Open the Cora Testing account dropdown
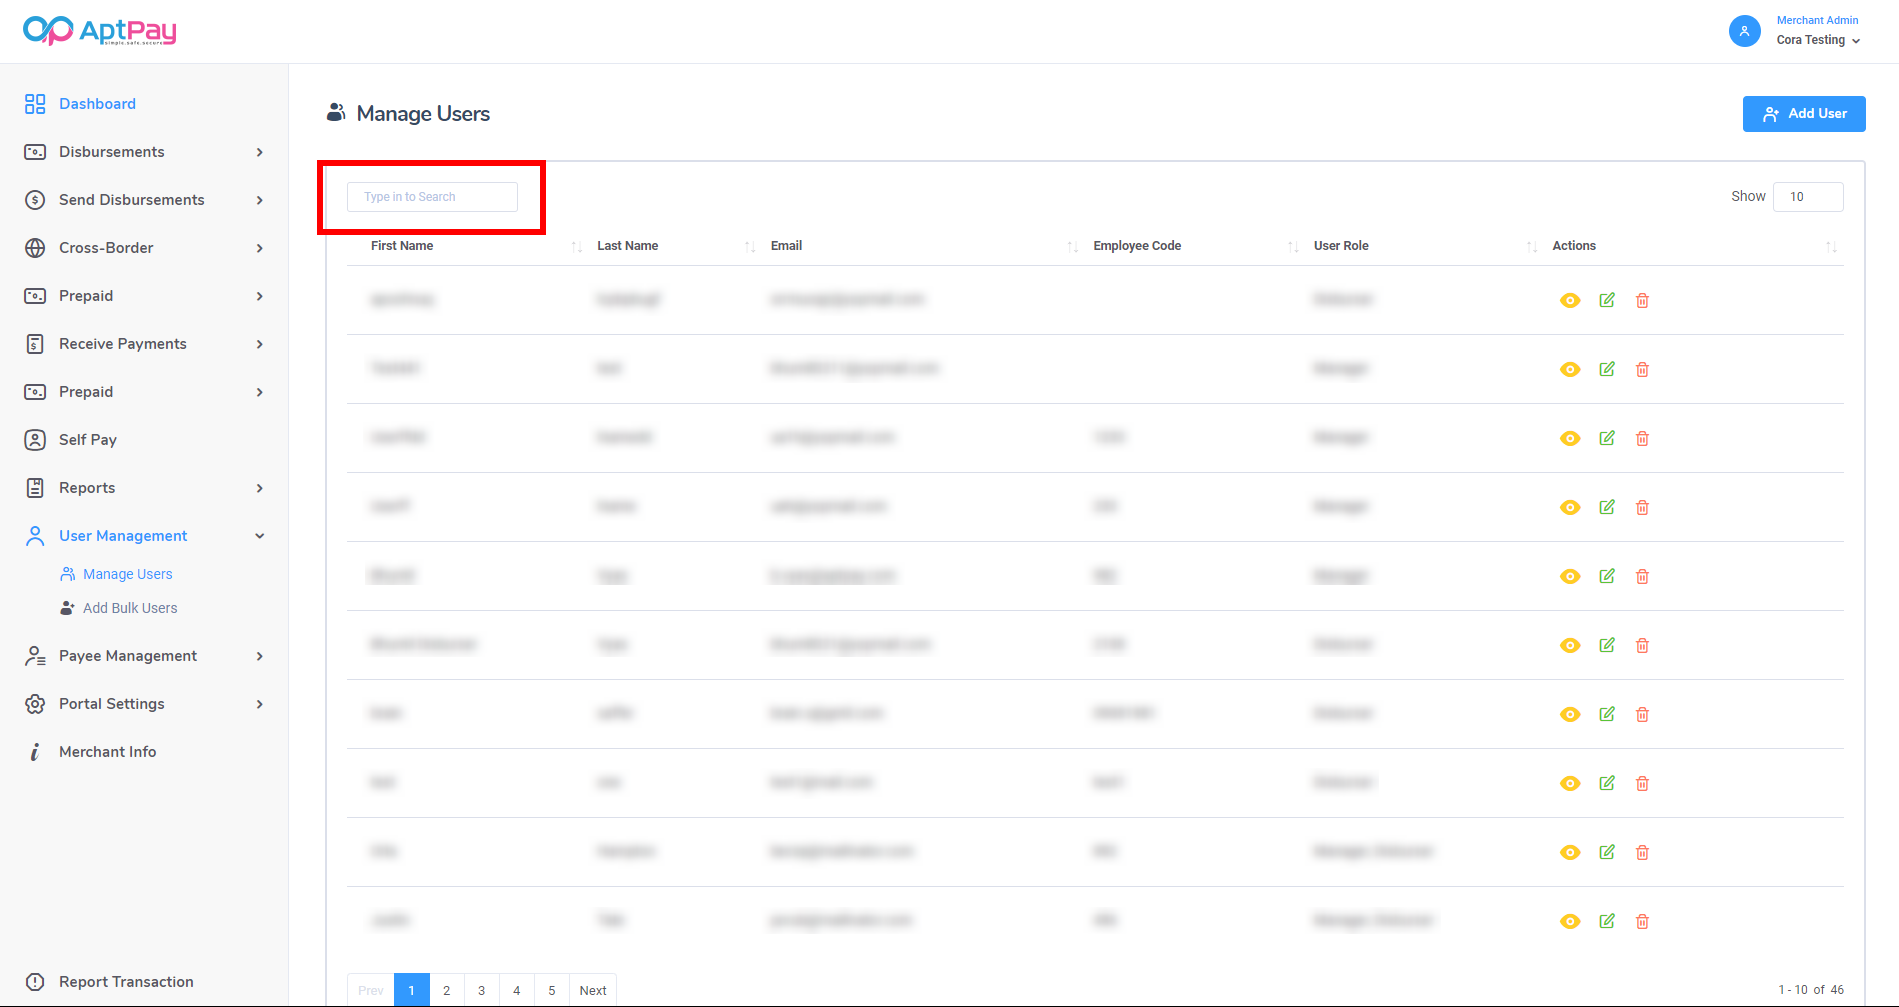The height and width of the screenshot is (1007, 1899). [x=1818, y=40]
